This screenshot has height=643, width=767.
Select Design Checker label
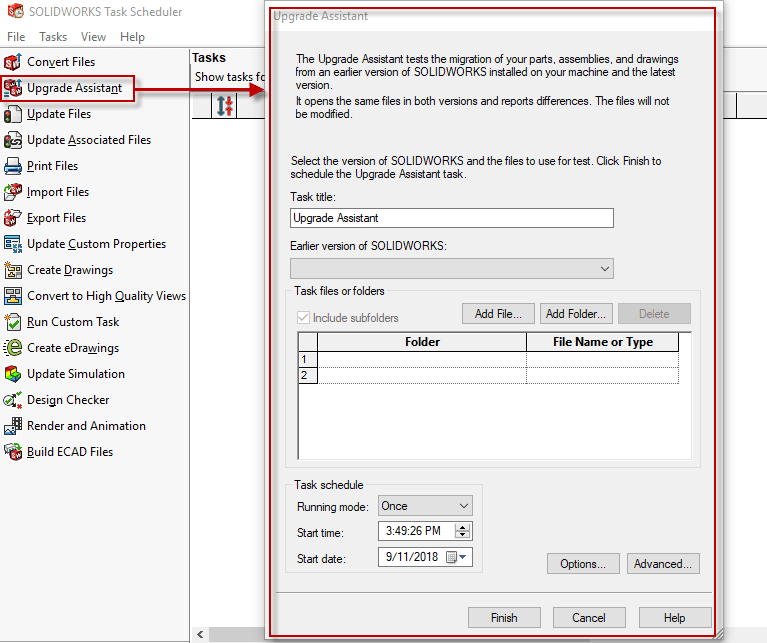click(68, 399)
